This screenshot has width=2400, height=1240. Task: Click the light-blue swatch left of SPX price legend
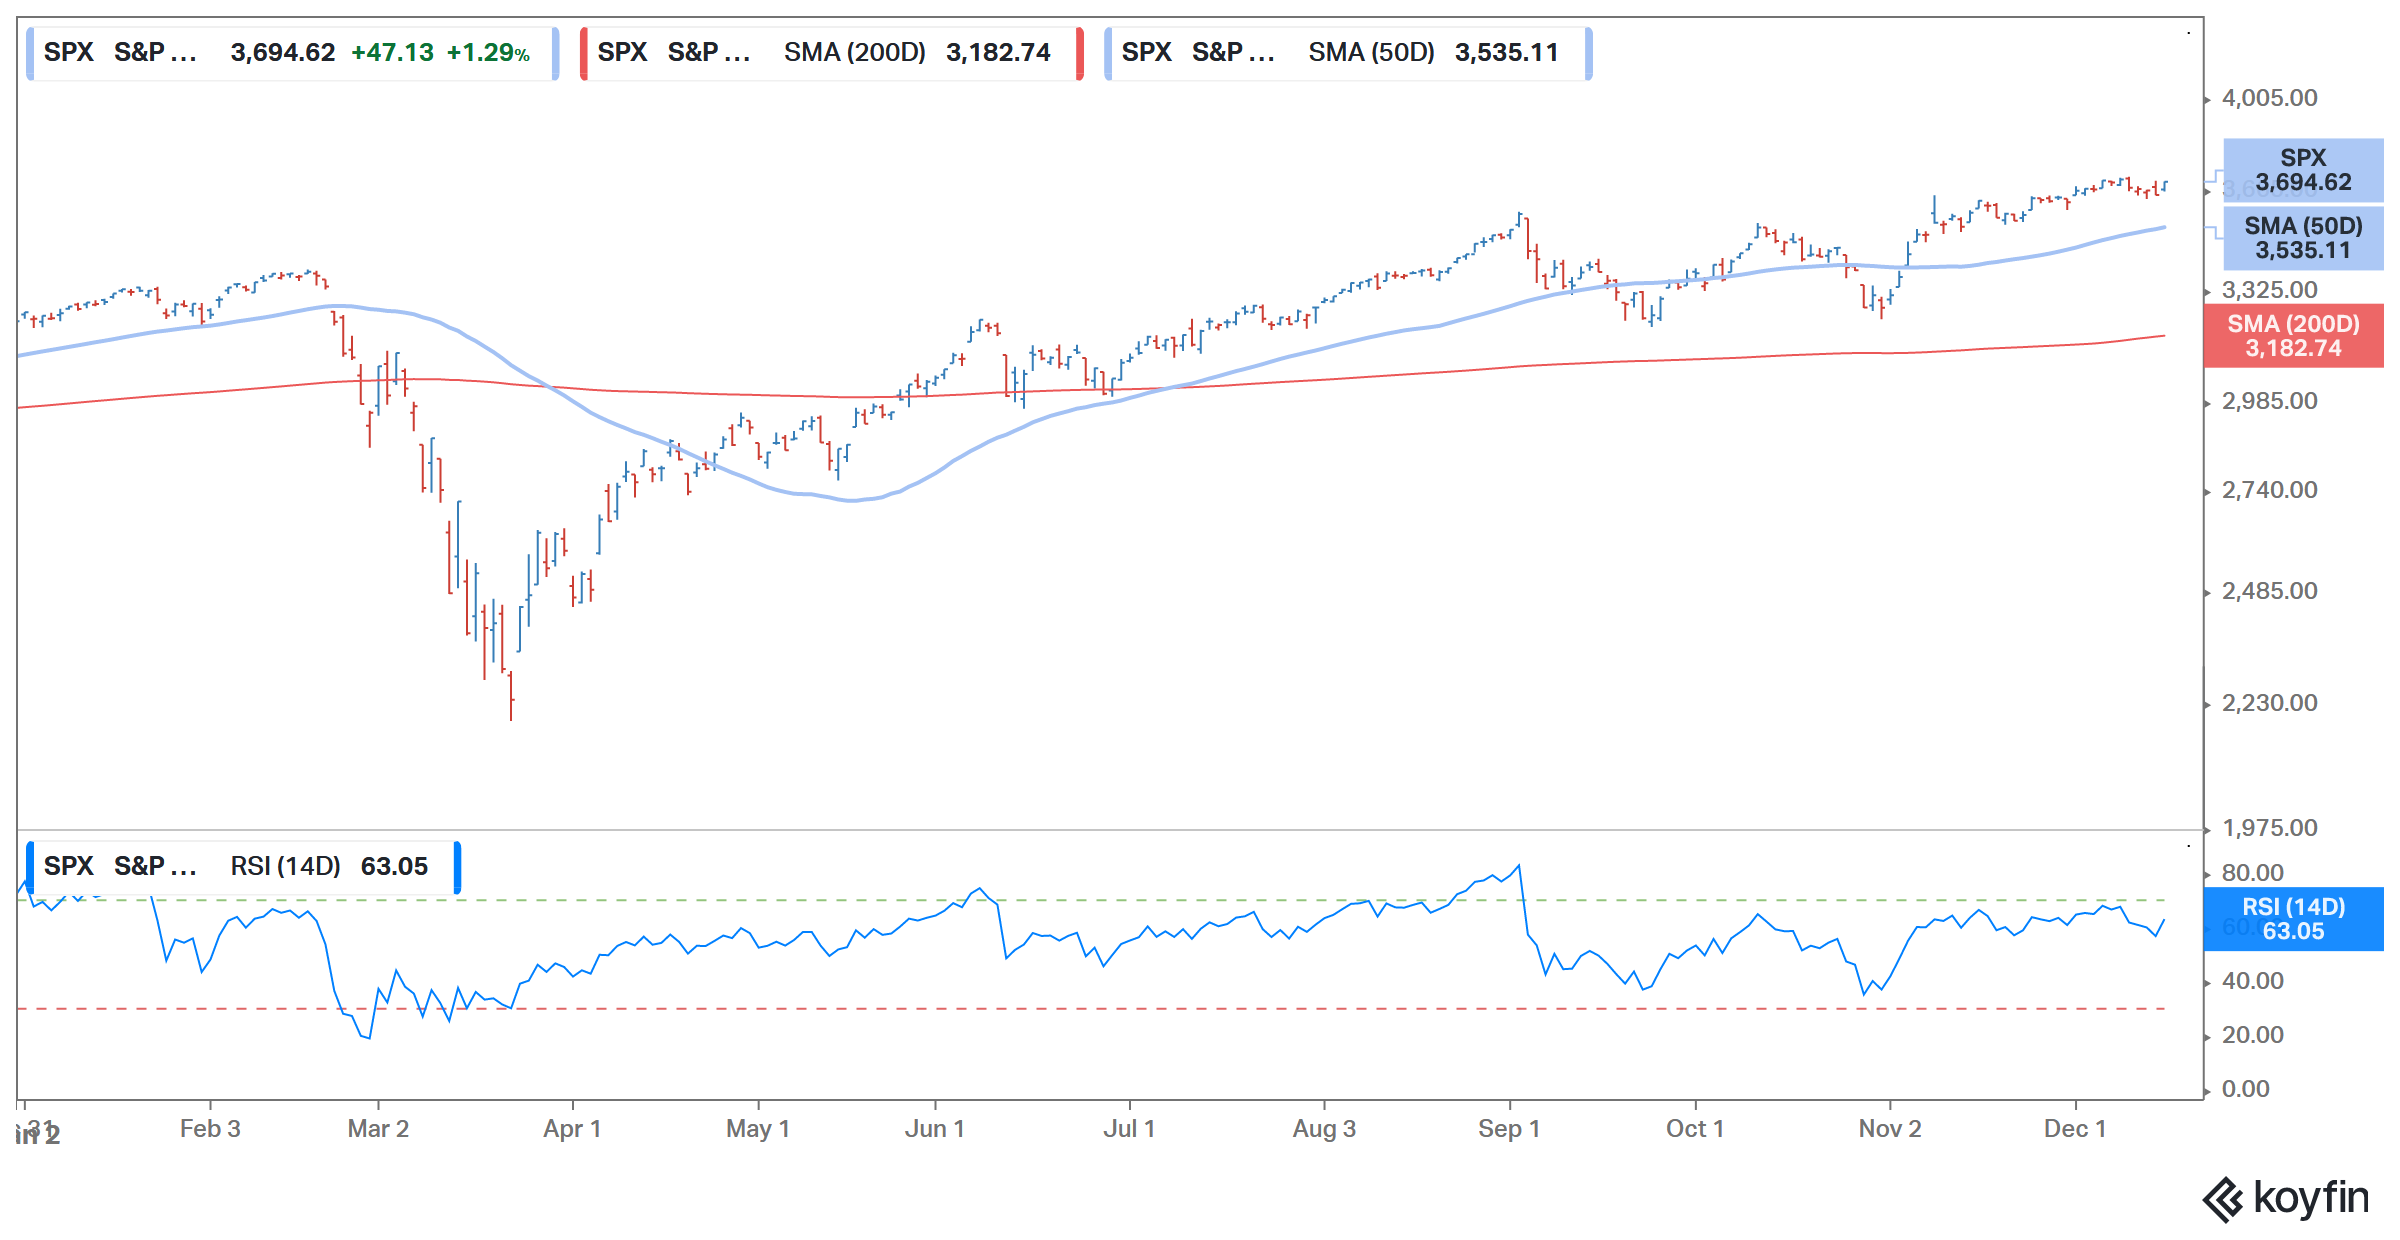pos(30,53)
